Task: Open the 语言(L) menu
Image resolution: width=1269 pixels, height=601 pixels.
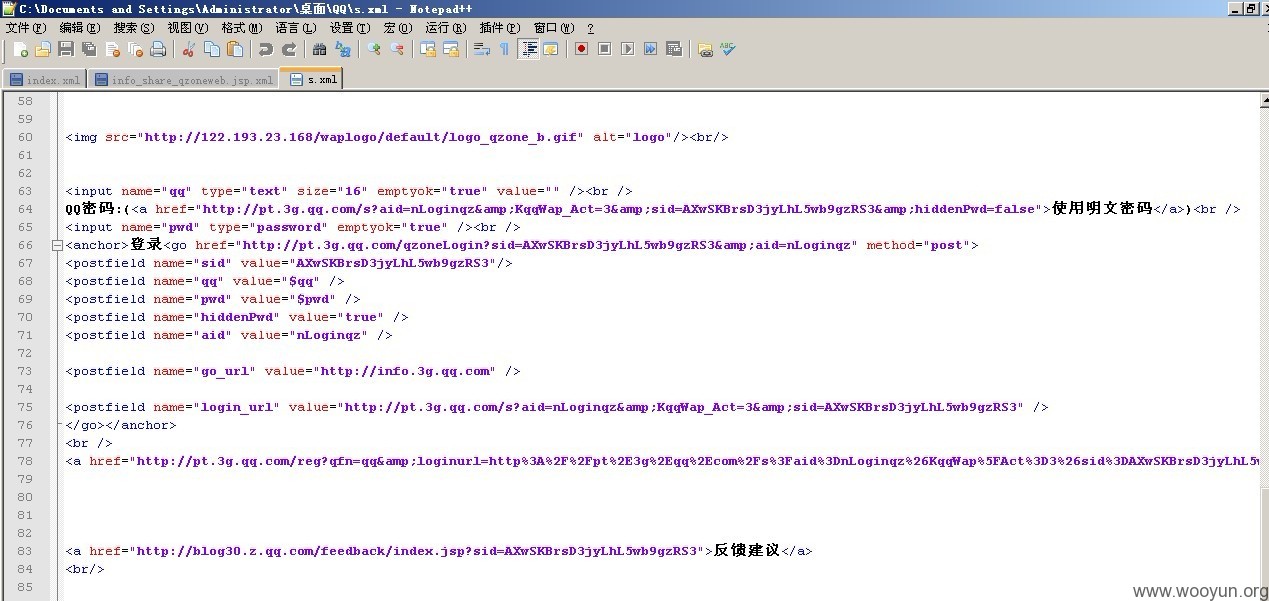Action: click(x=296, y=27)
